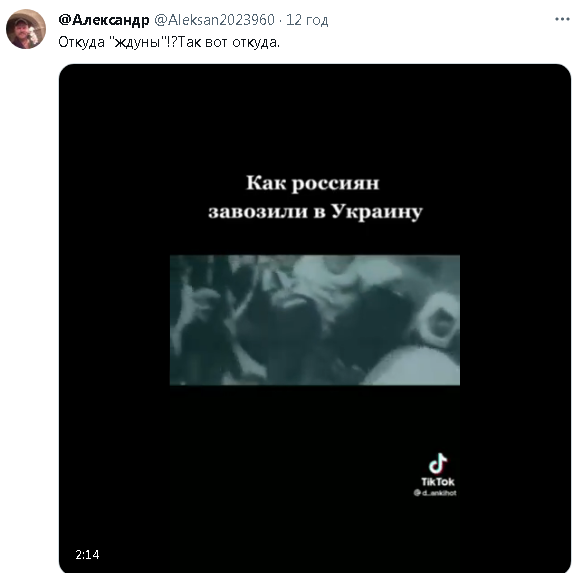Expand the tweet options next to the timestamp row

562,19
